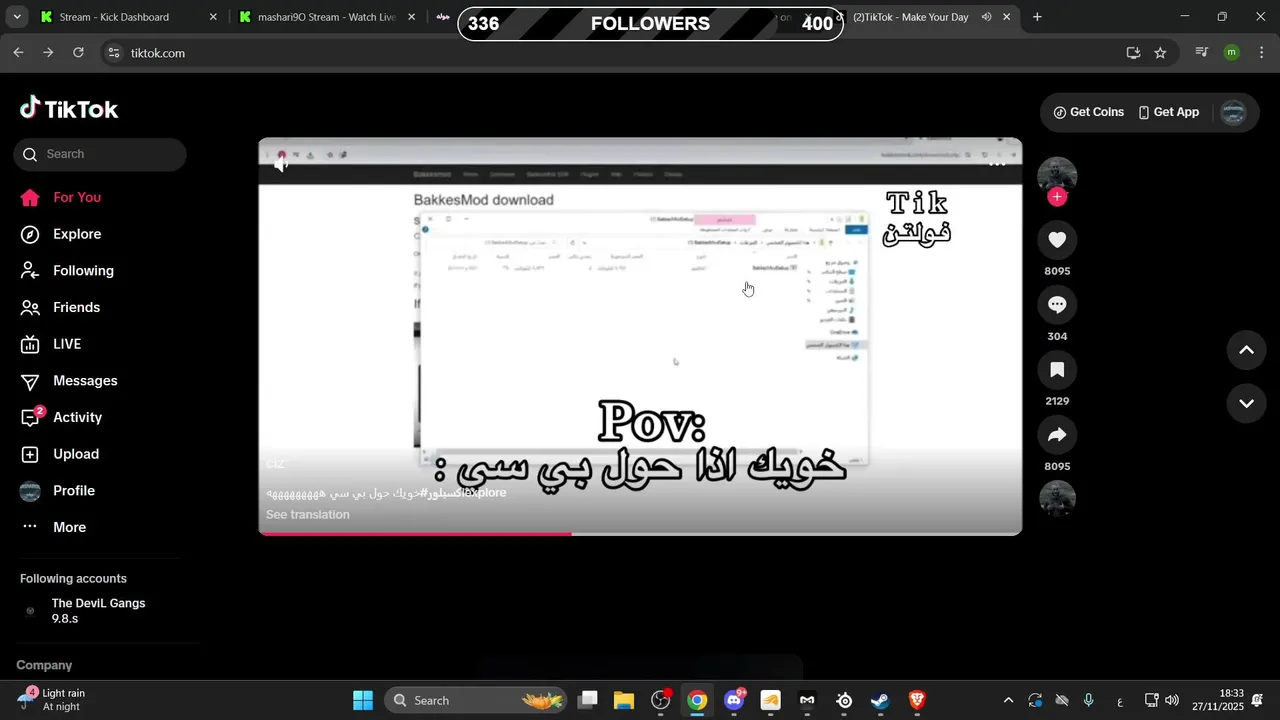The width and height of the screenshot is (1280, 720).
Task: Open Brave browser from the taskbar
Action: coord(917,700)
